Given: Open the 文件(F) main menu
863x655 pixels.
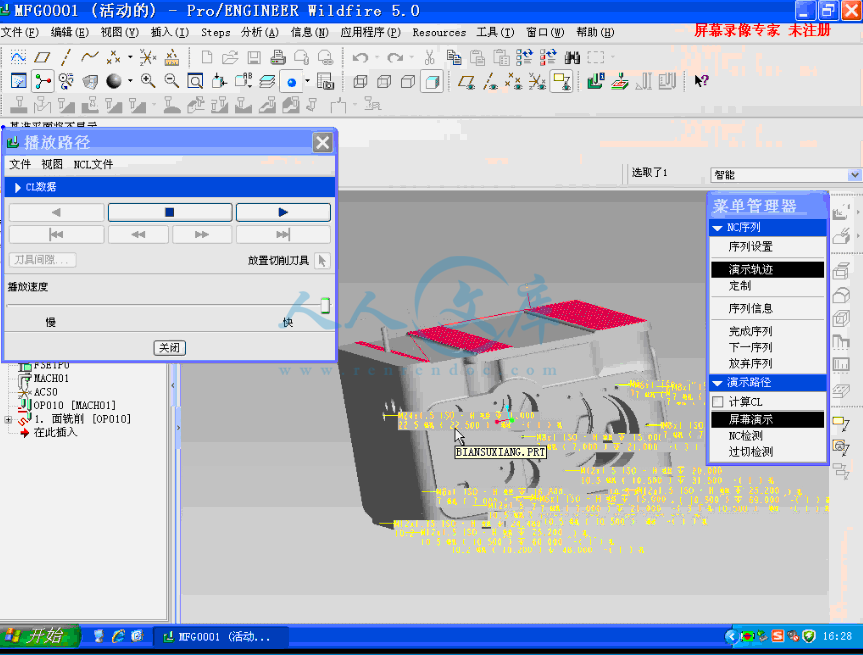Looking at the screenshot, I should point(20,32).
